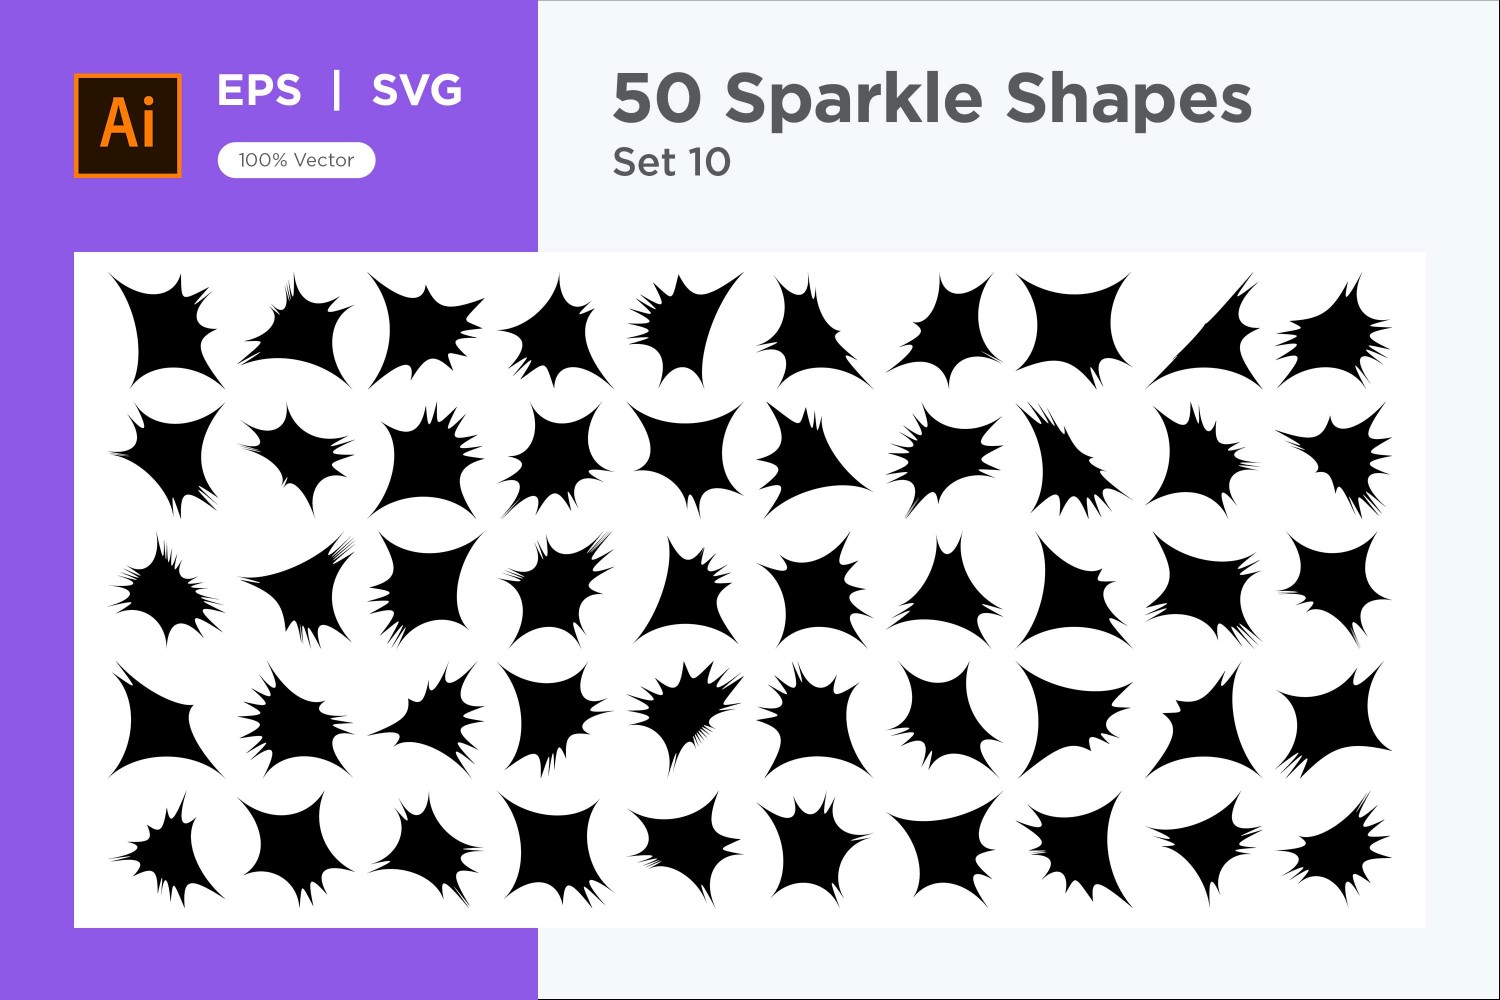Click the first sparkle shape in second row
Image resolution: width=1500 pixels, height=1000 pixels.
[165, 458]
